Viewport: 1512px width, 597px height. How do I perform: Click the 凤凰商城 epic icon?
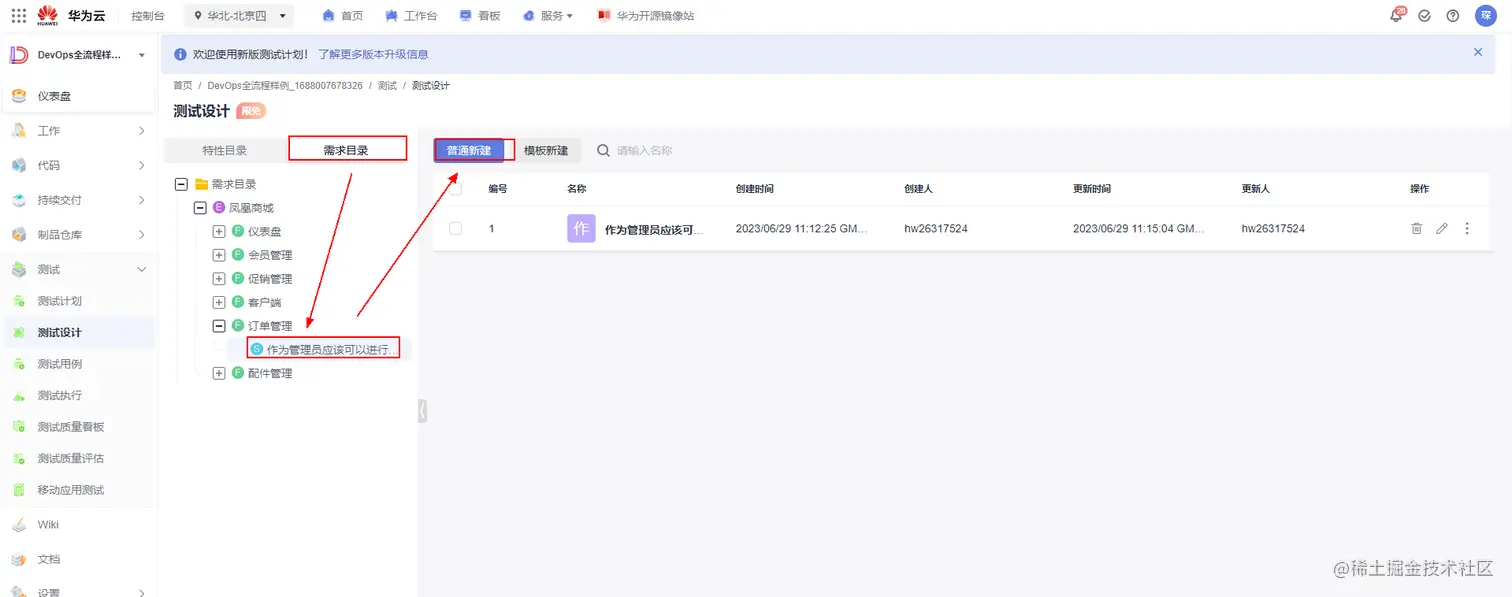[x=219, y=208]
